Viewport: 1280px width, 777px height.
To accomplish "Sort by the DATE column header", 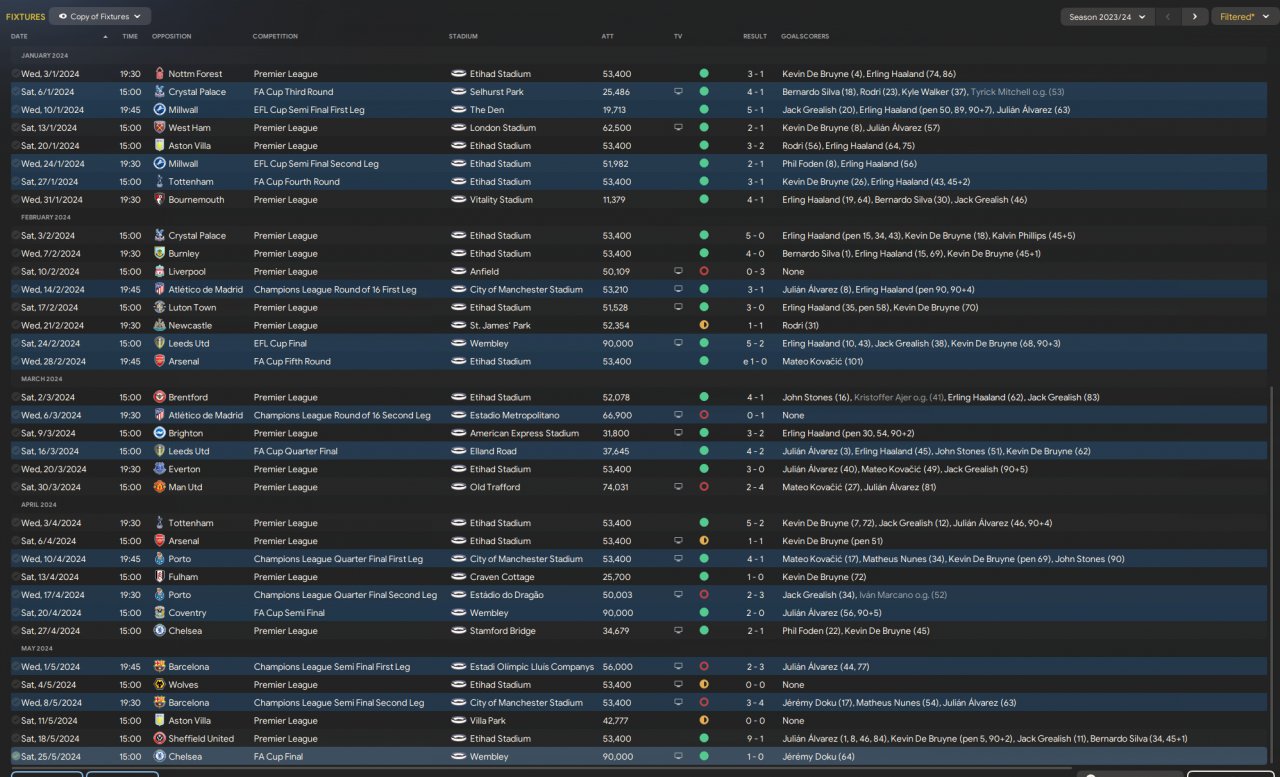I will [x=20, y=37].
